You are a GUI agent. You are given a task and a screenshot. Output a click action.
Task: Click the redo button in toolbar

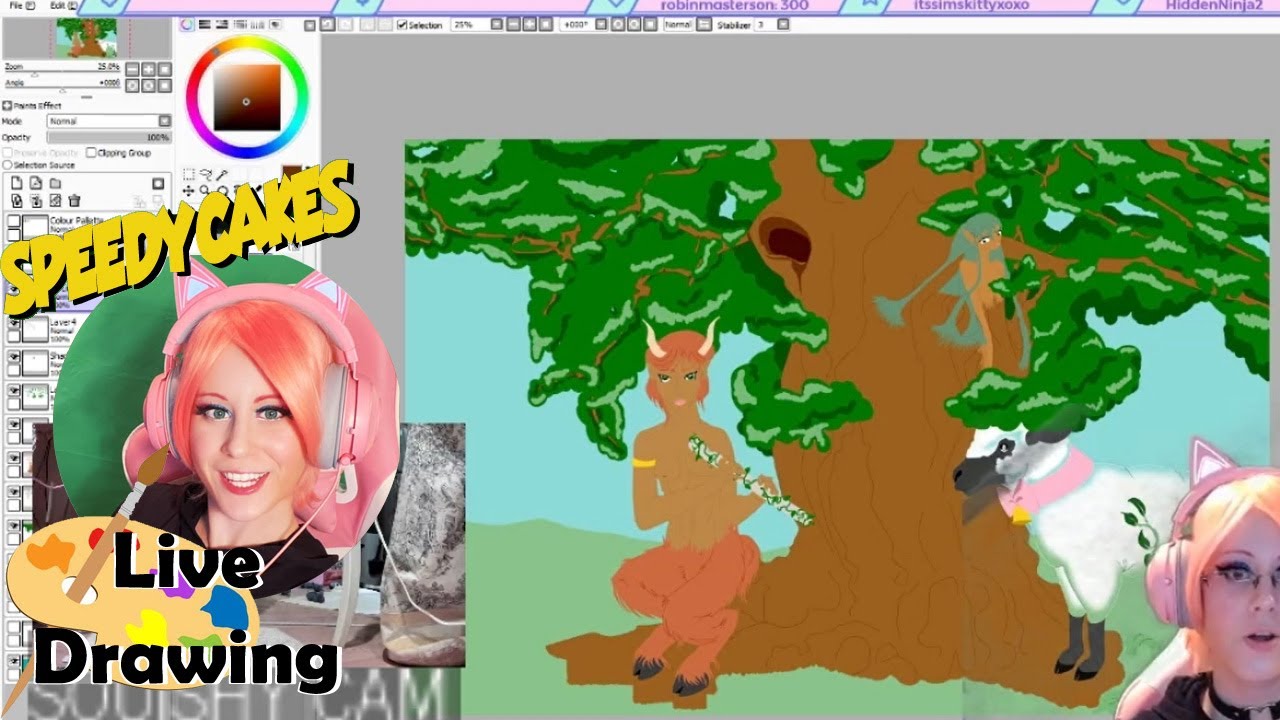pos(346,25)
